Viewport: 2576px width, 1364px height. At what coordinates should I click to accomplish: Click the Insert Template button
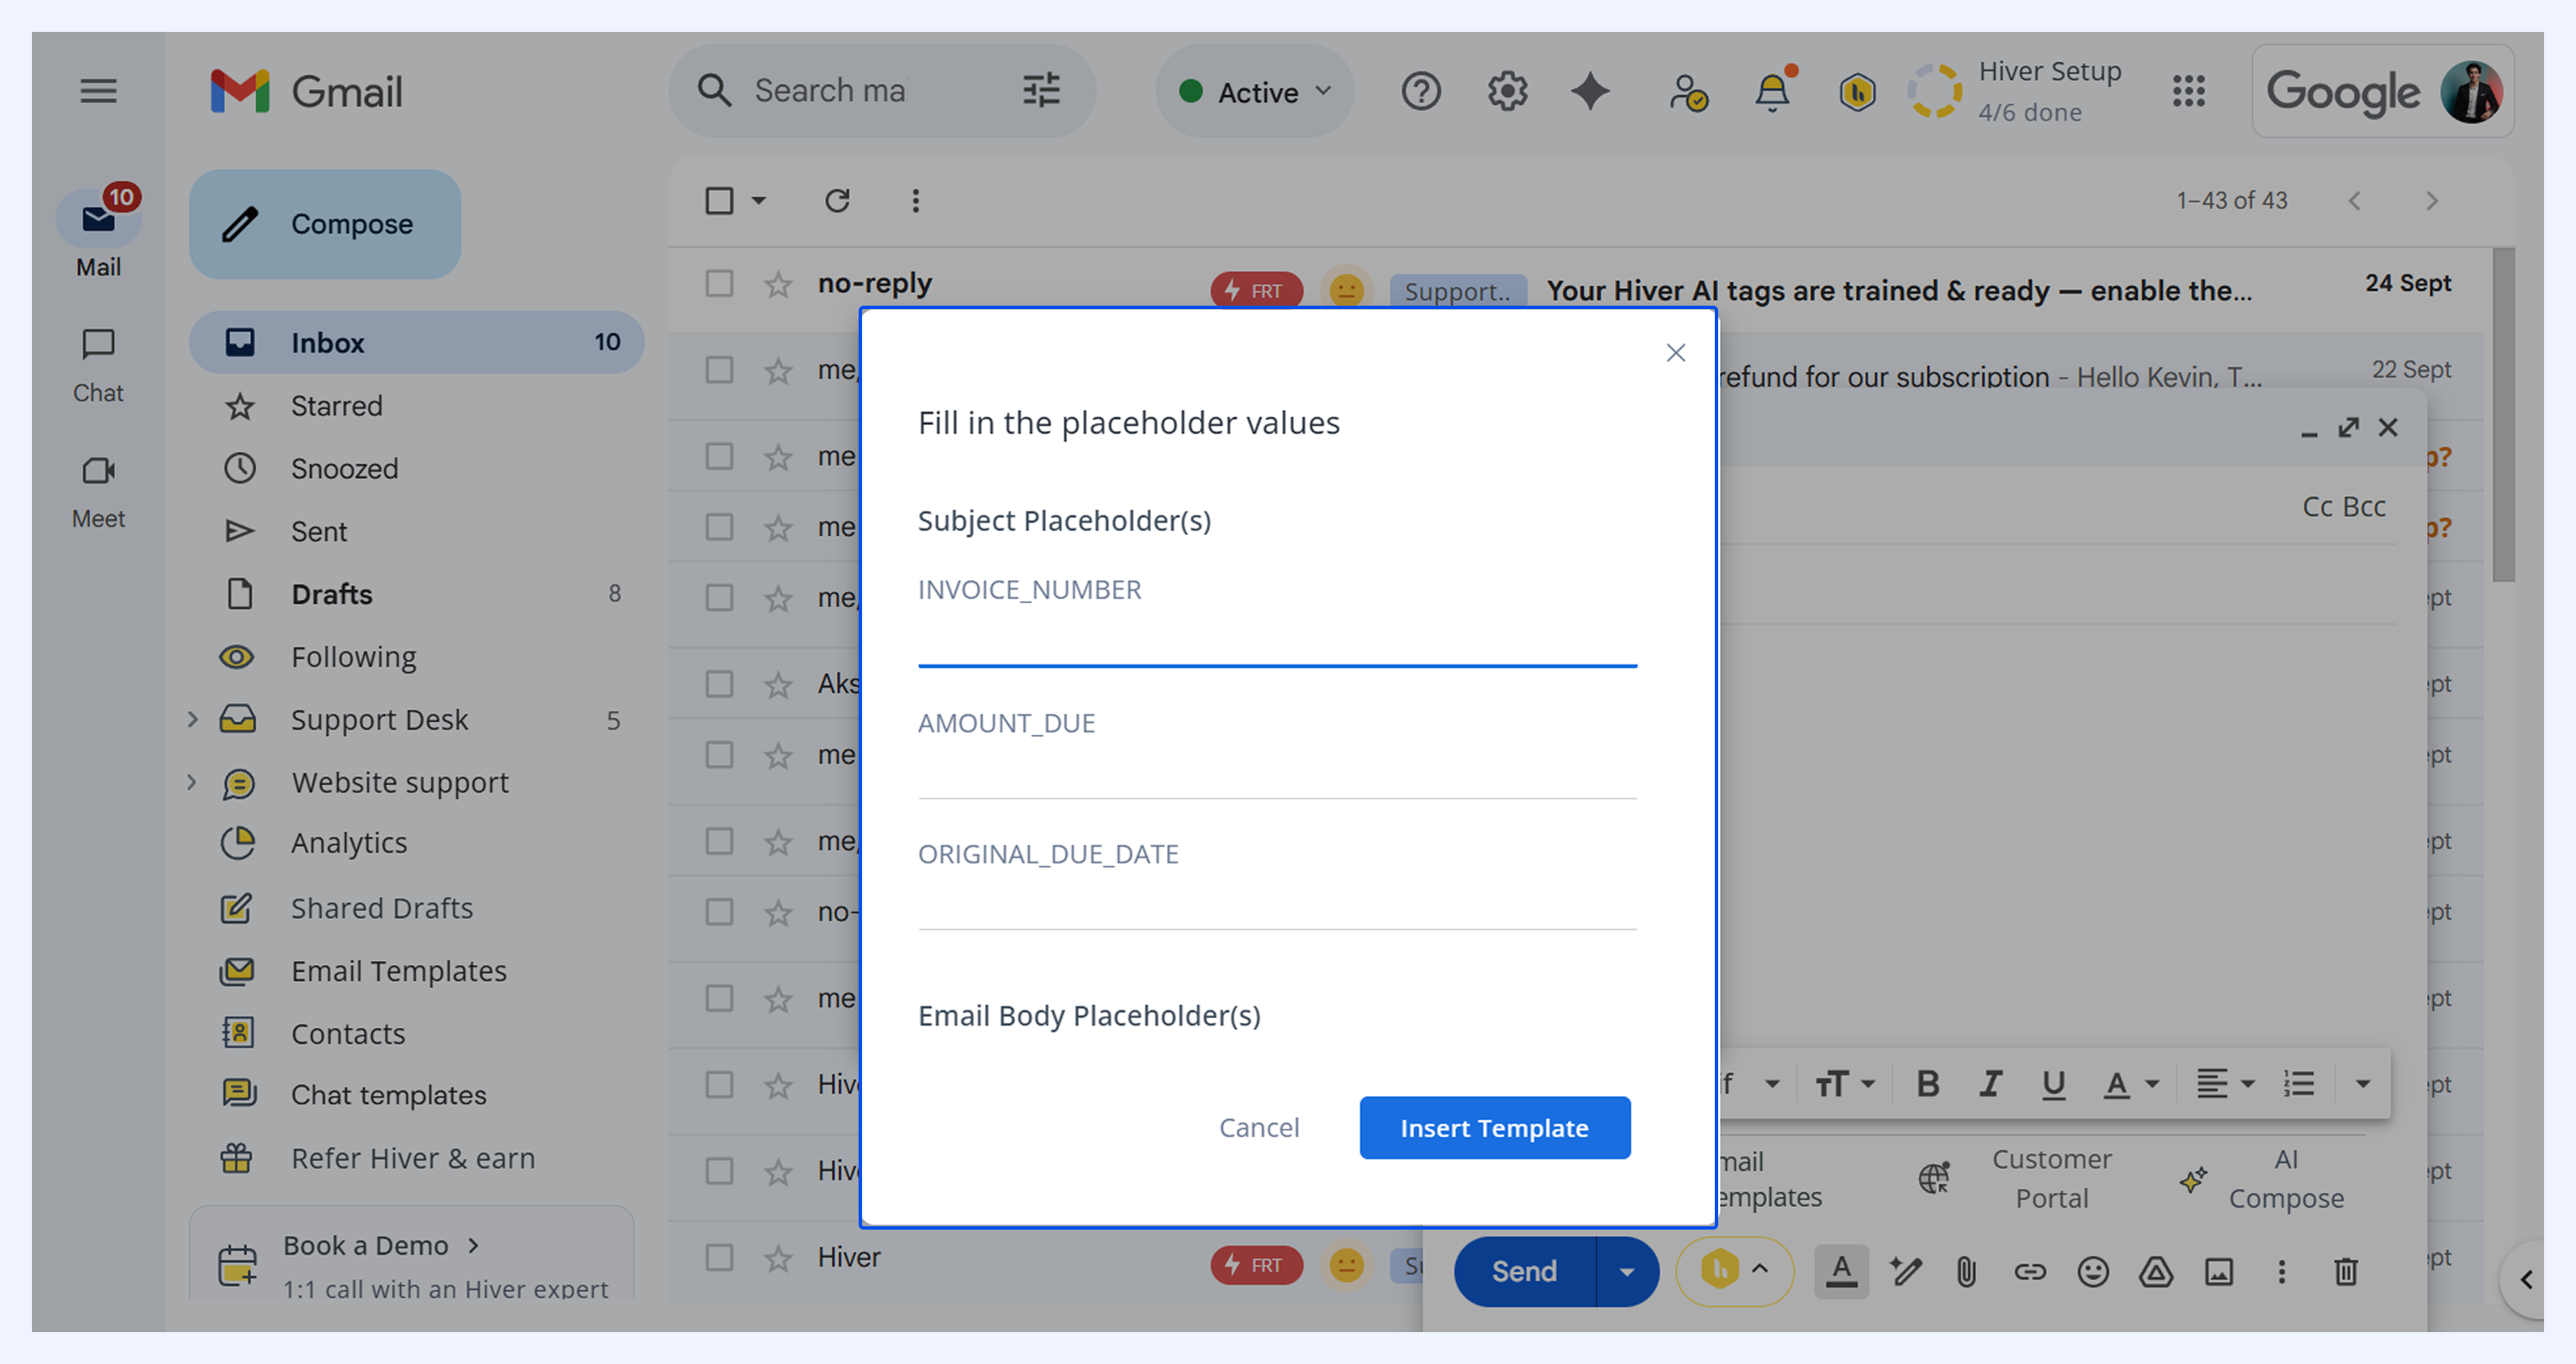[1495, 1128]
